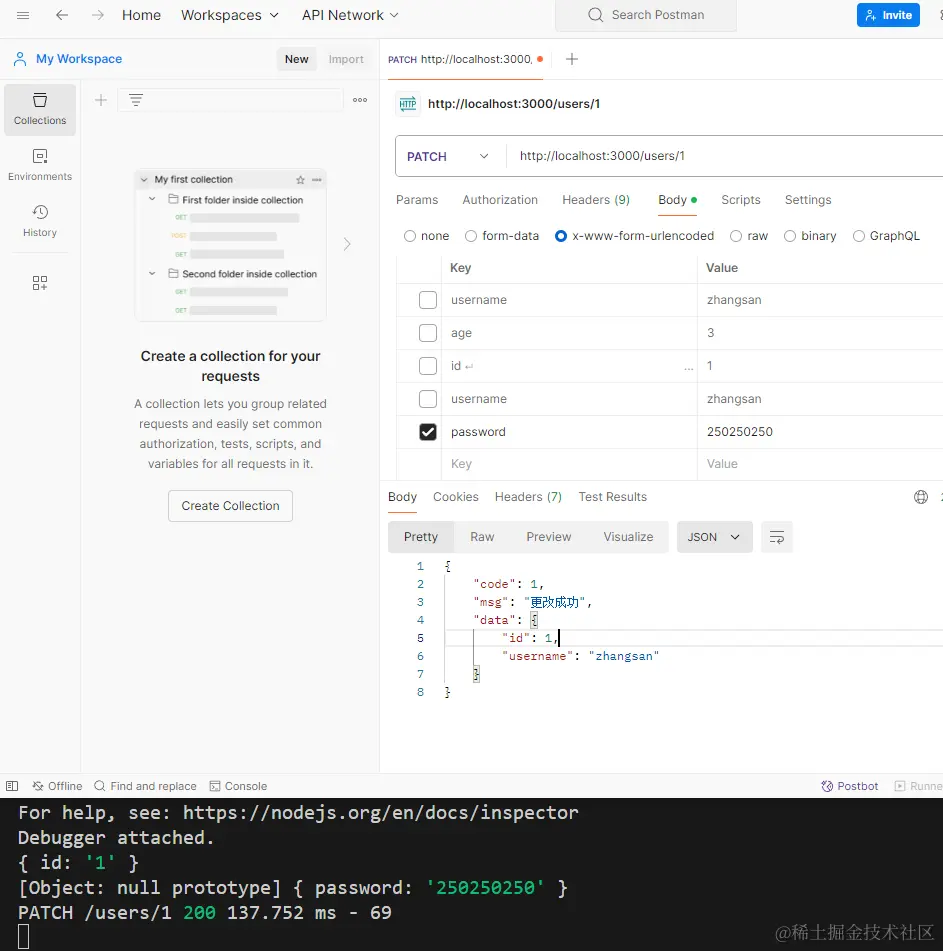This screenshot has width=943, height=951.
Task: Enable the age row checkbox
Action: (428, 333)
